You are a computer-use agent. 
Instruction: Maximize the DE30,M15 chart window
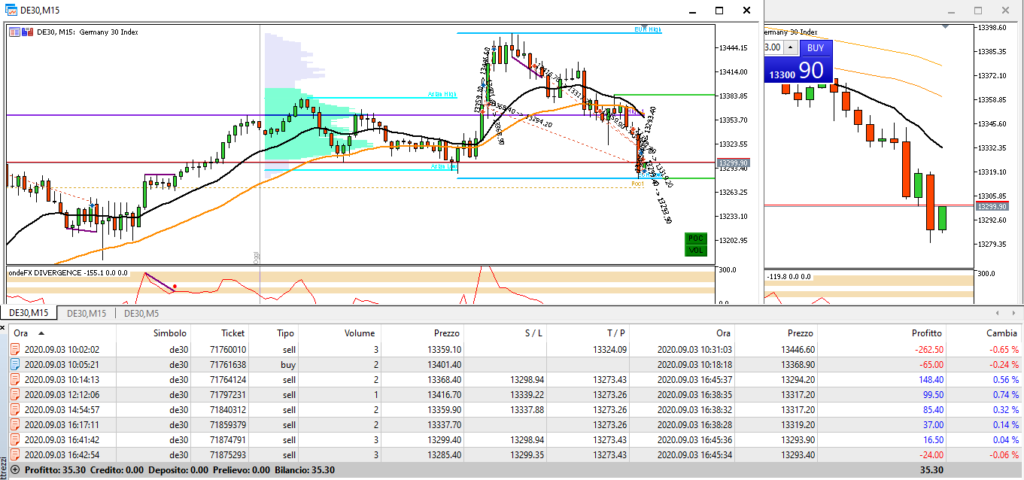(x=719, y=10)
